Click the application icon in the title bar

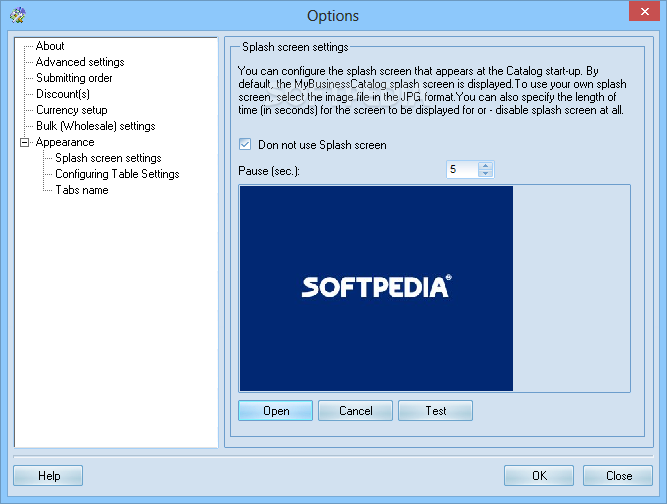18,15
